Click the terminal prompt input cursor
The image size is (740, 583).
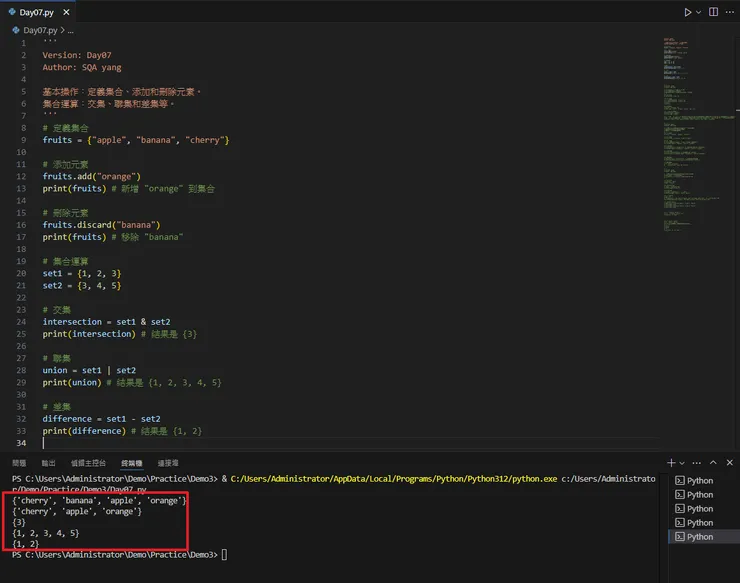click(224, 555)
